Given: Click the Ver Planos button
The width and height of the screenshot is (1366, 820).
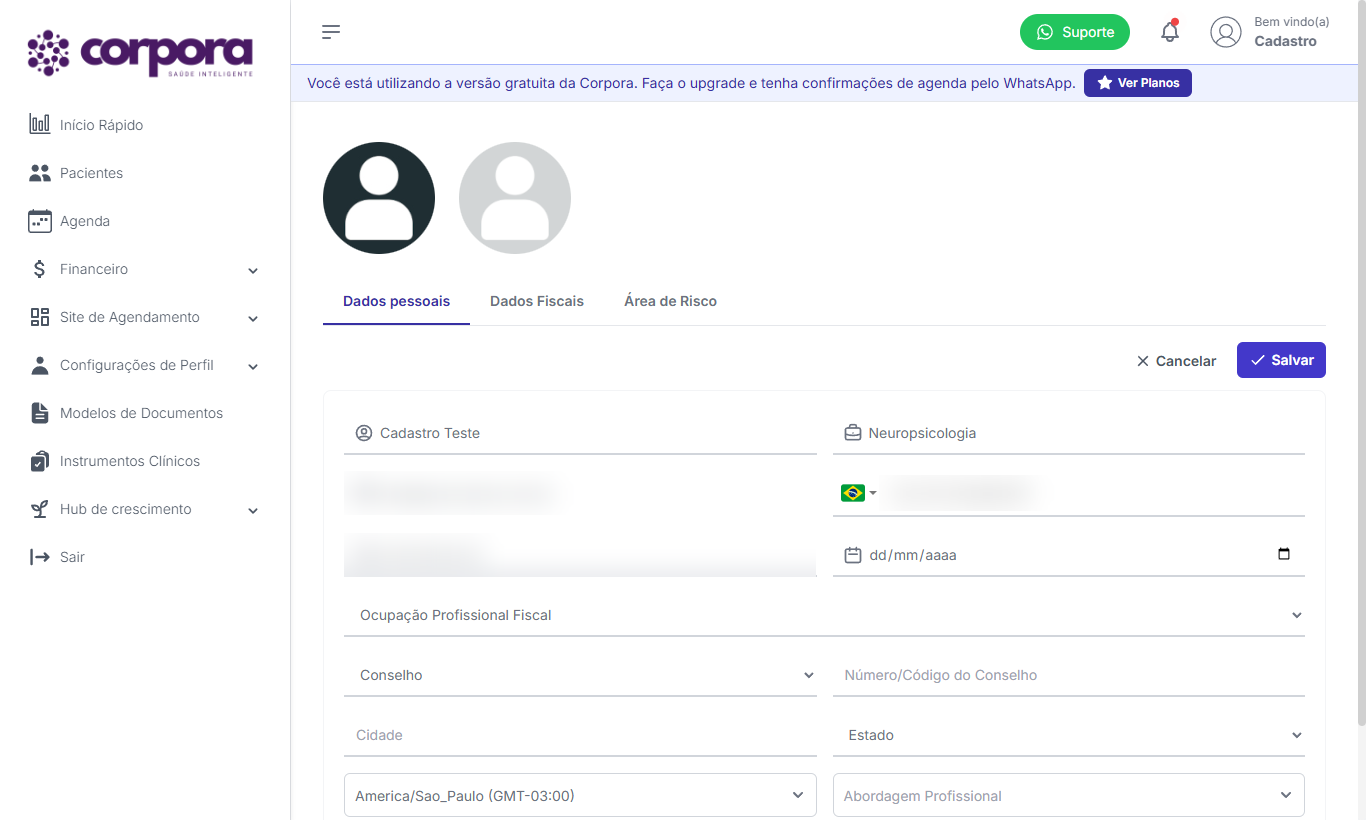Looking at the screenshot, I should 1138,83.
